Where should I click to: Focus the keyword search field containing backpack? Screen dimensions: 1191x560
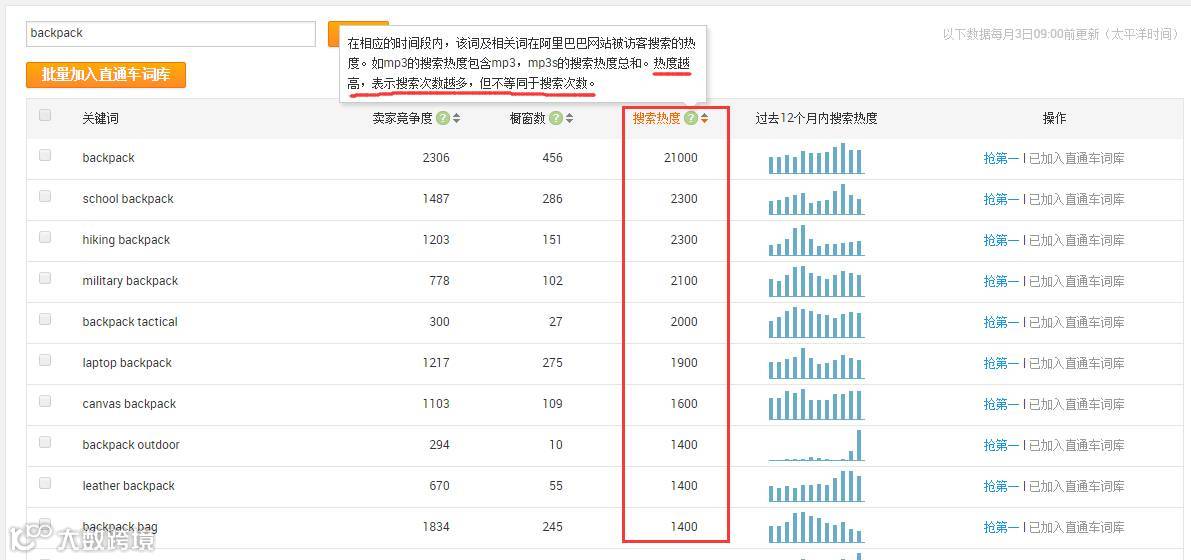[x=171, y=33]
